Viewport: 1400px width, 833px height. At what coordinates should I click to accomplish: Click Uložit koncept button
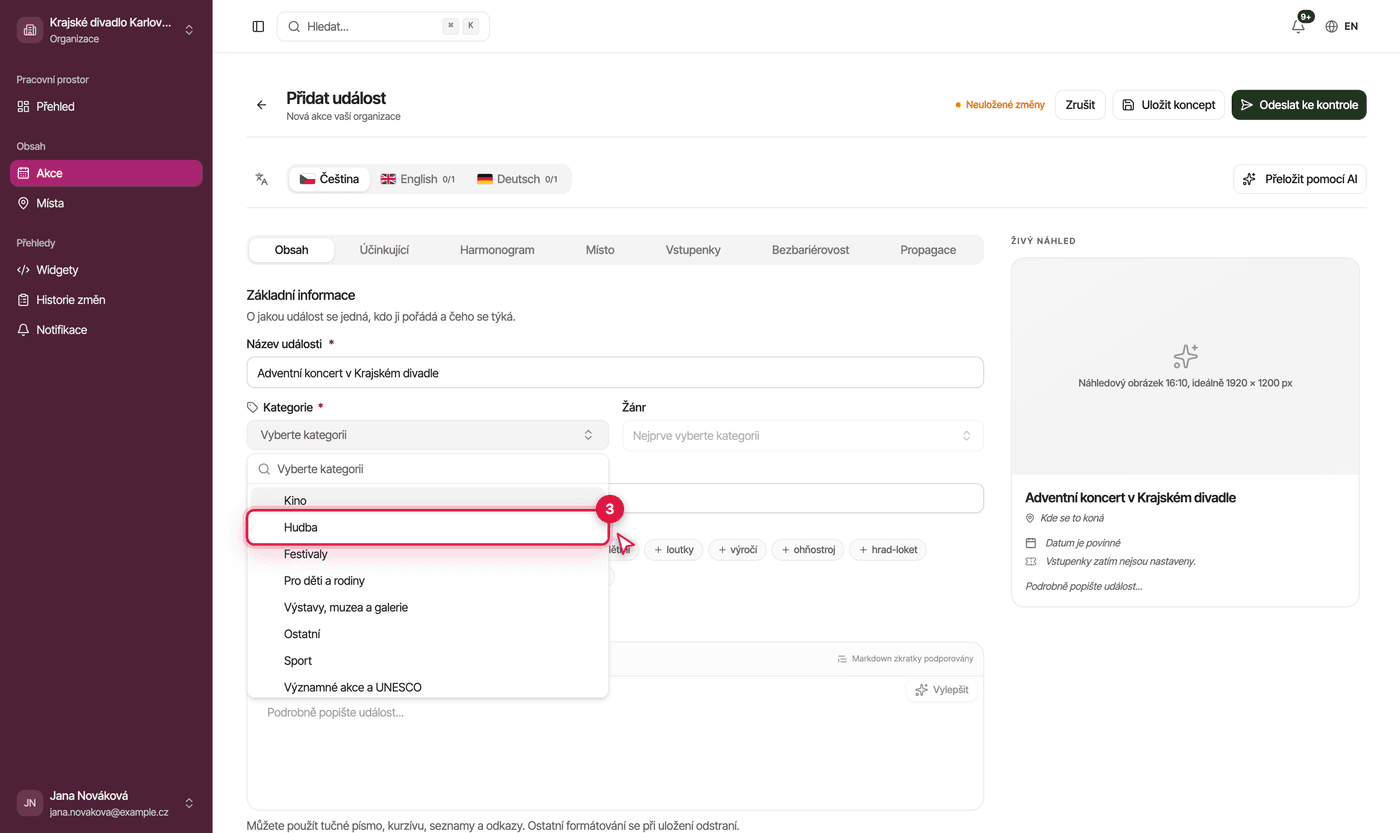tap(1169, 105)
